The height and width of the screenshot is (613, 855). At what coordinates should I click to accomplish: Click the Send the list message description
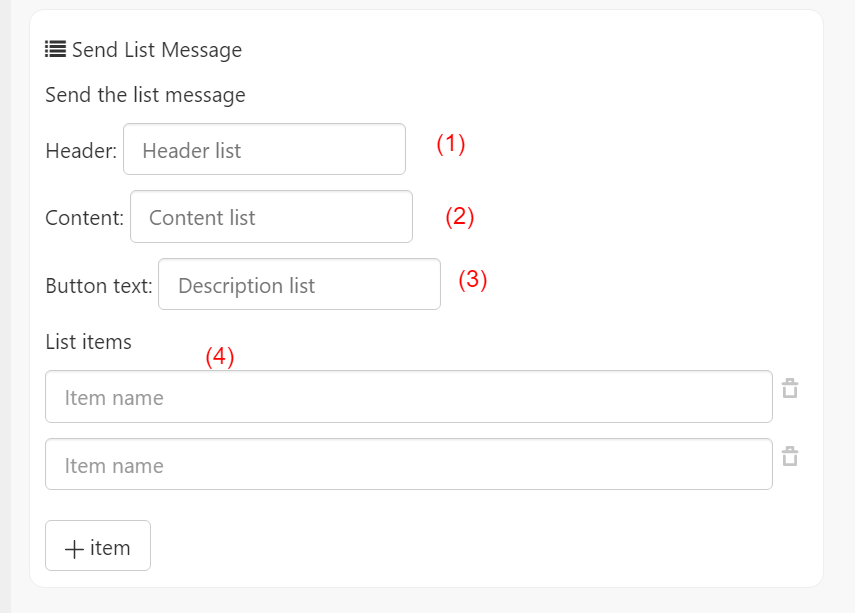coord(145,95)
